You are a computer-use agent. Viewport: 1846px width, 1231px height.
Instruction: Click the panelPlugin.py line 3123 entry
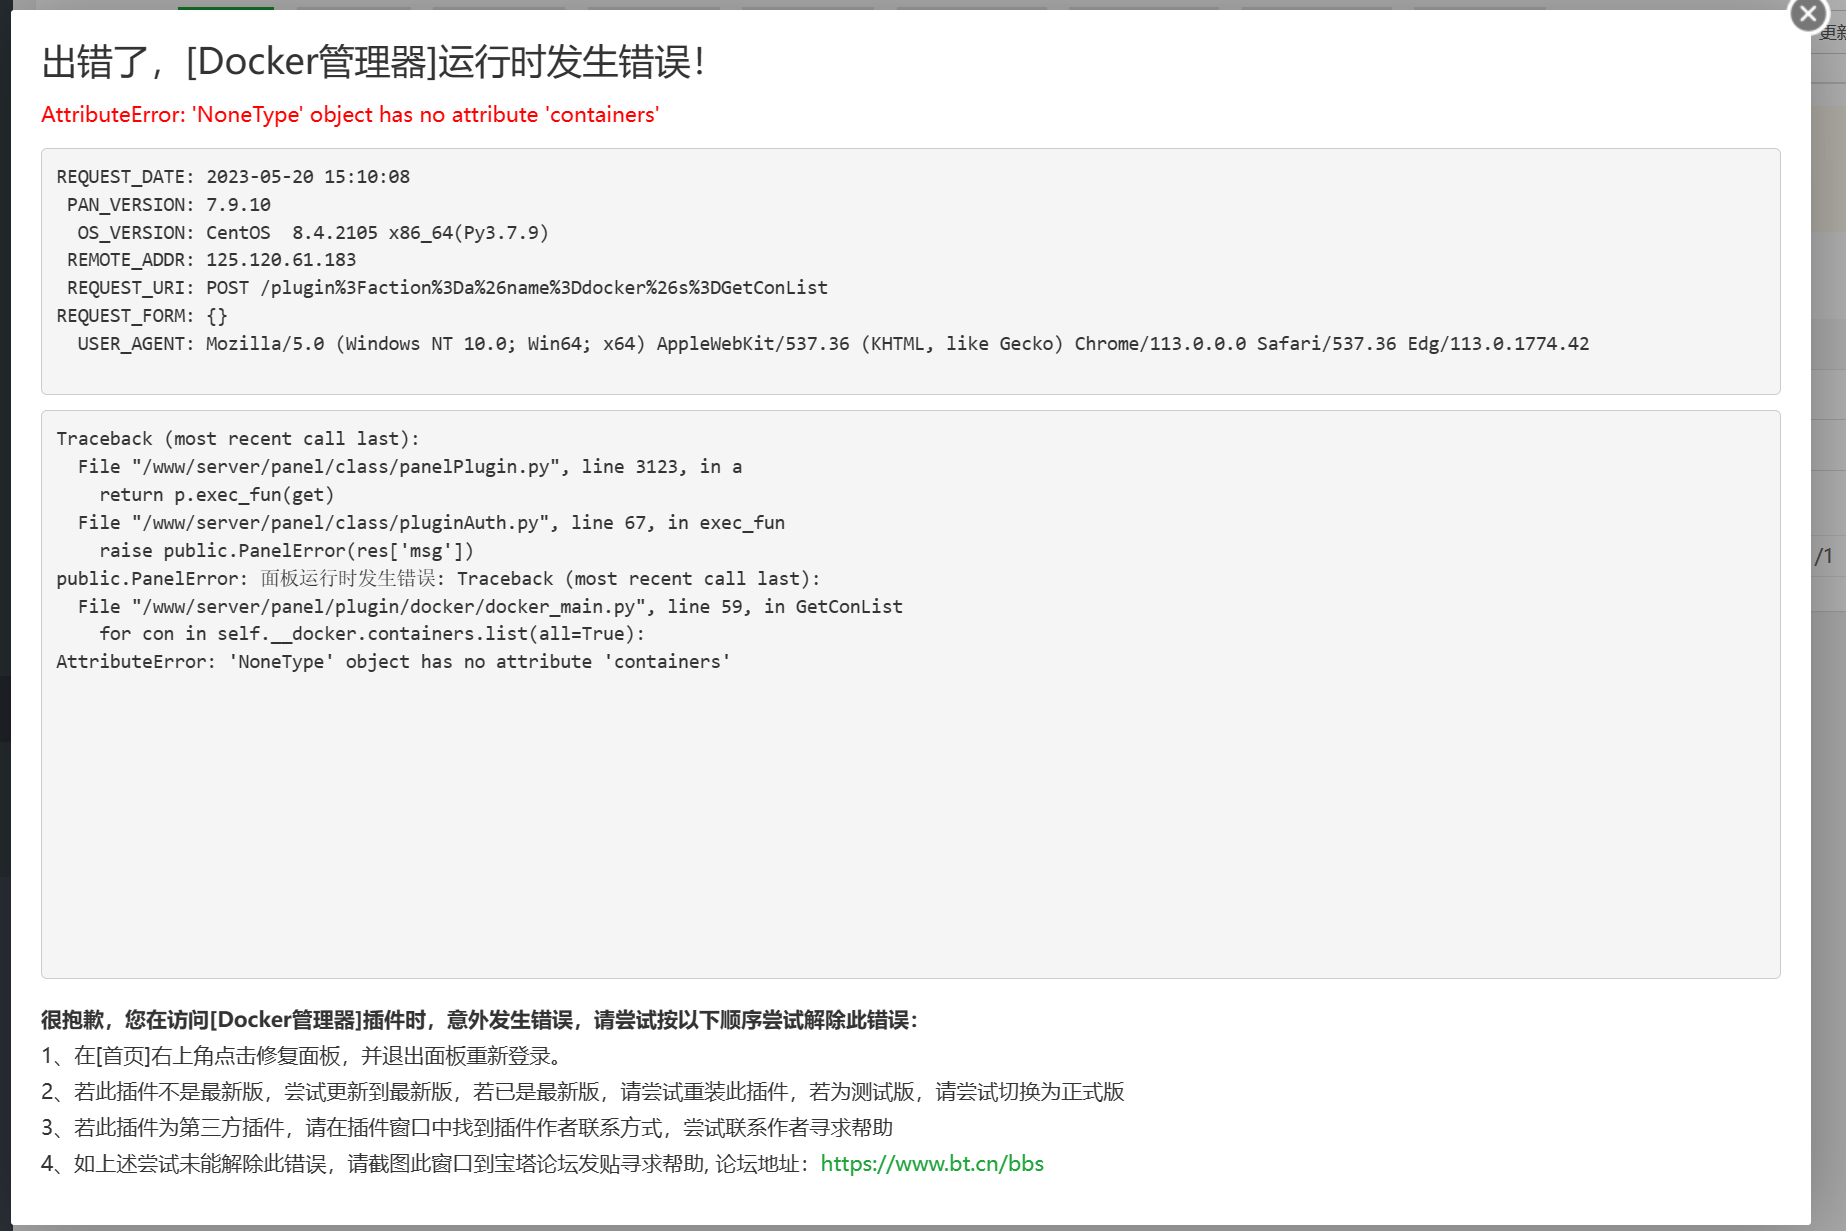click(410, 467)
